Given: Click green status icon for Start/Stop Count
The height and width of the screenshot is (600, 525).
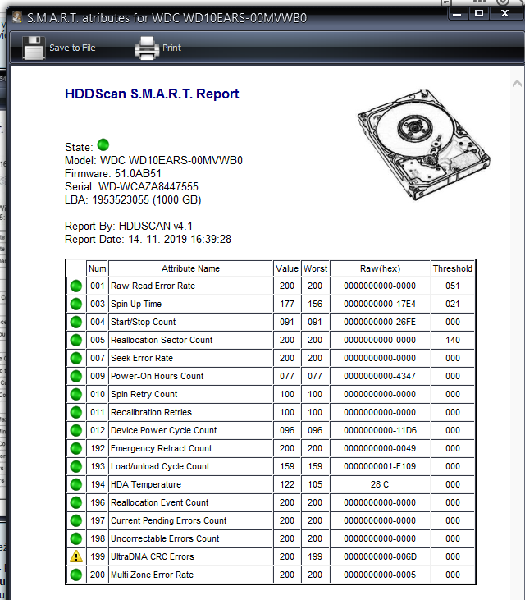Looking at the screenshot, I should [76, 322].
